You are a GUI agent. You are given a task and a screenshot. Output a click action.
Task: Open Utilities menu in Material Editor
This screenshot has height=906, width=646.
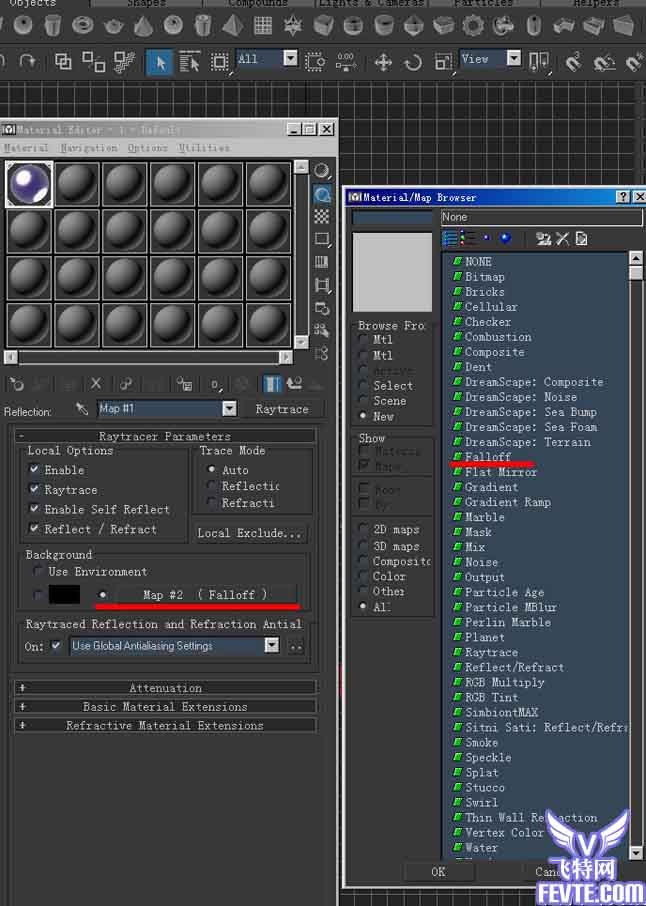pos(204,148)
